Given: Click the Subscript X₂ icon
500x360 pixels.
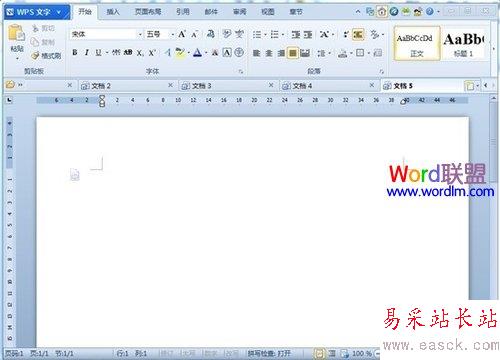Looking at the screenshot, I should 140,53.
